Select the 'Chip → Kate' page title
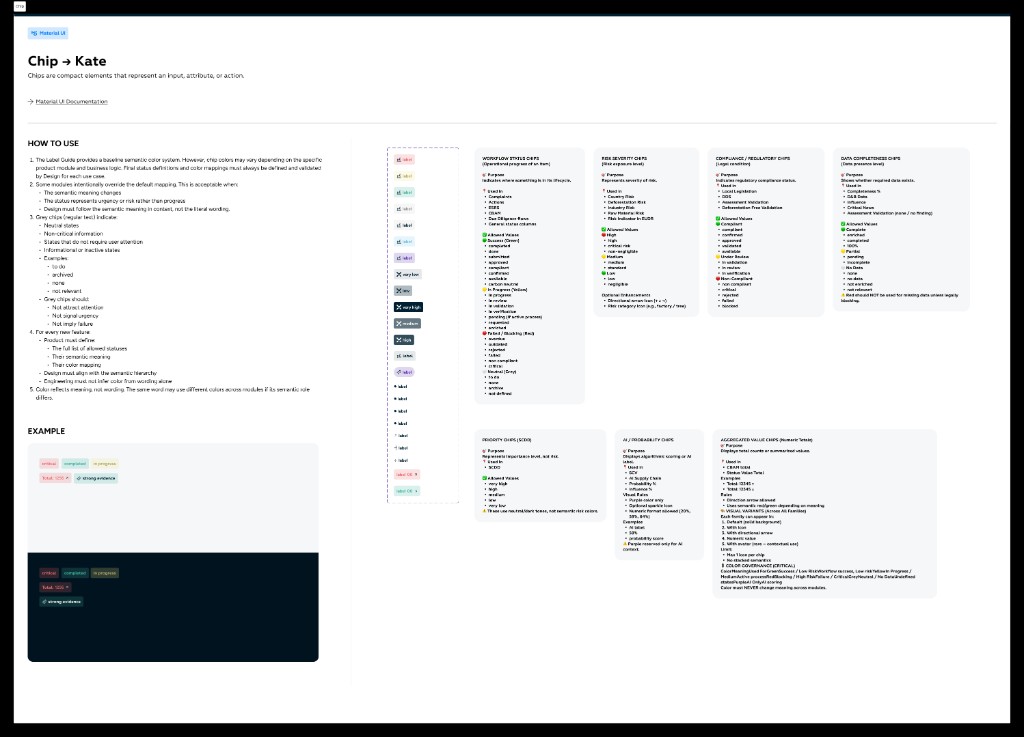The height and width of the screenshot is (737, 1024). pyautogui.click(x=67, y=61)
